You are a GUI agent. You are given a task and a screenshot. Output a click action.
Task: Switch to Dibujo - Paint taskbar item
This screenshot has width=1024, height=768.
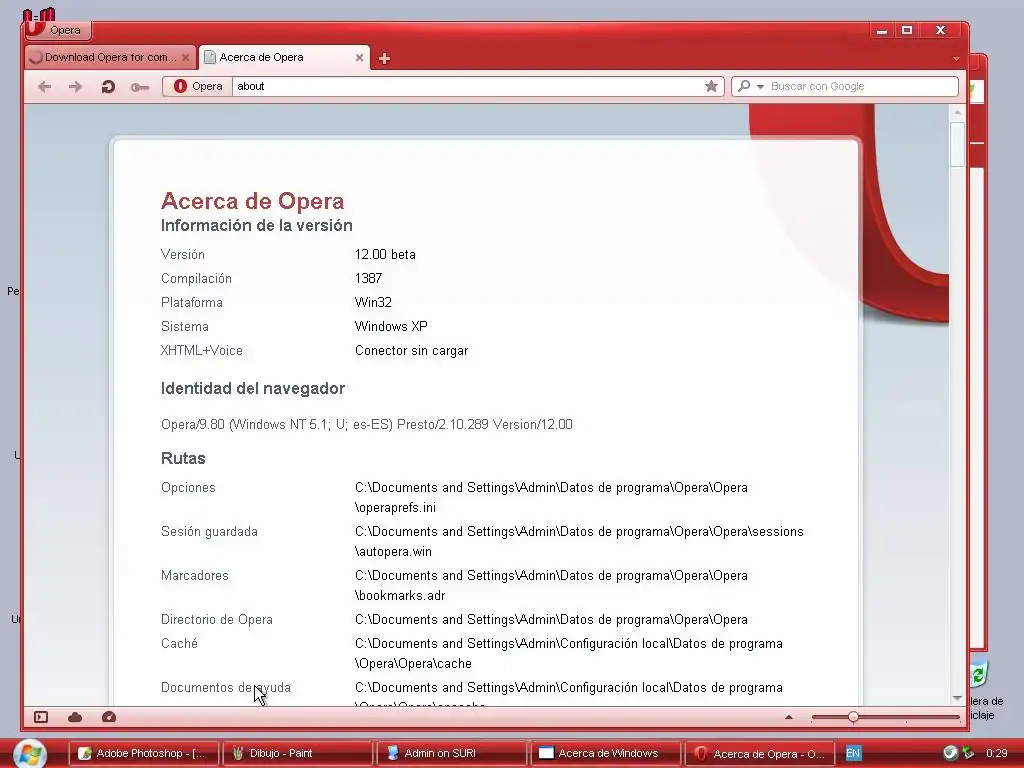point(297,754)
